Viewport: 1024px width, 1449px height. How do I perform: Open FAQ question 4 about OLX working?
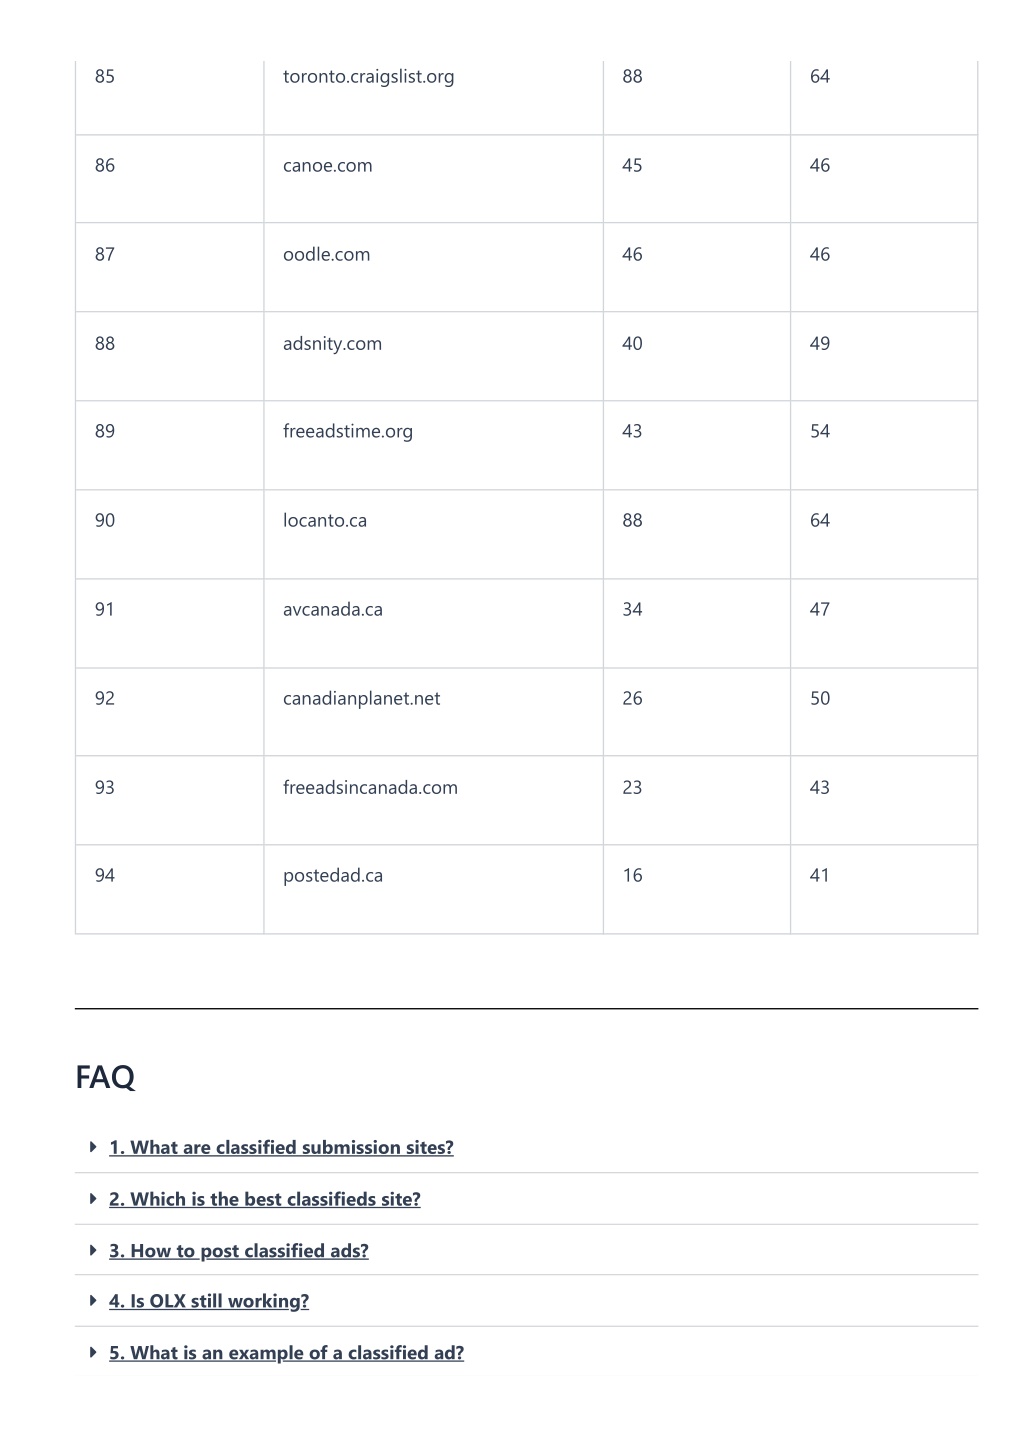(209, 1301)
